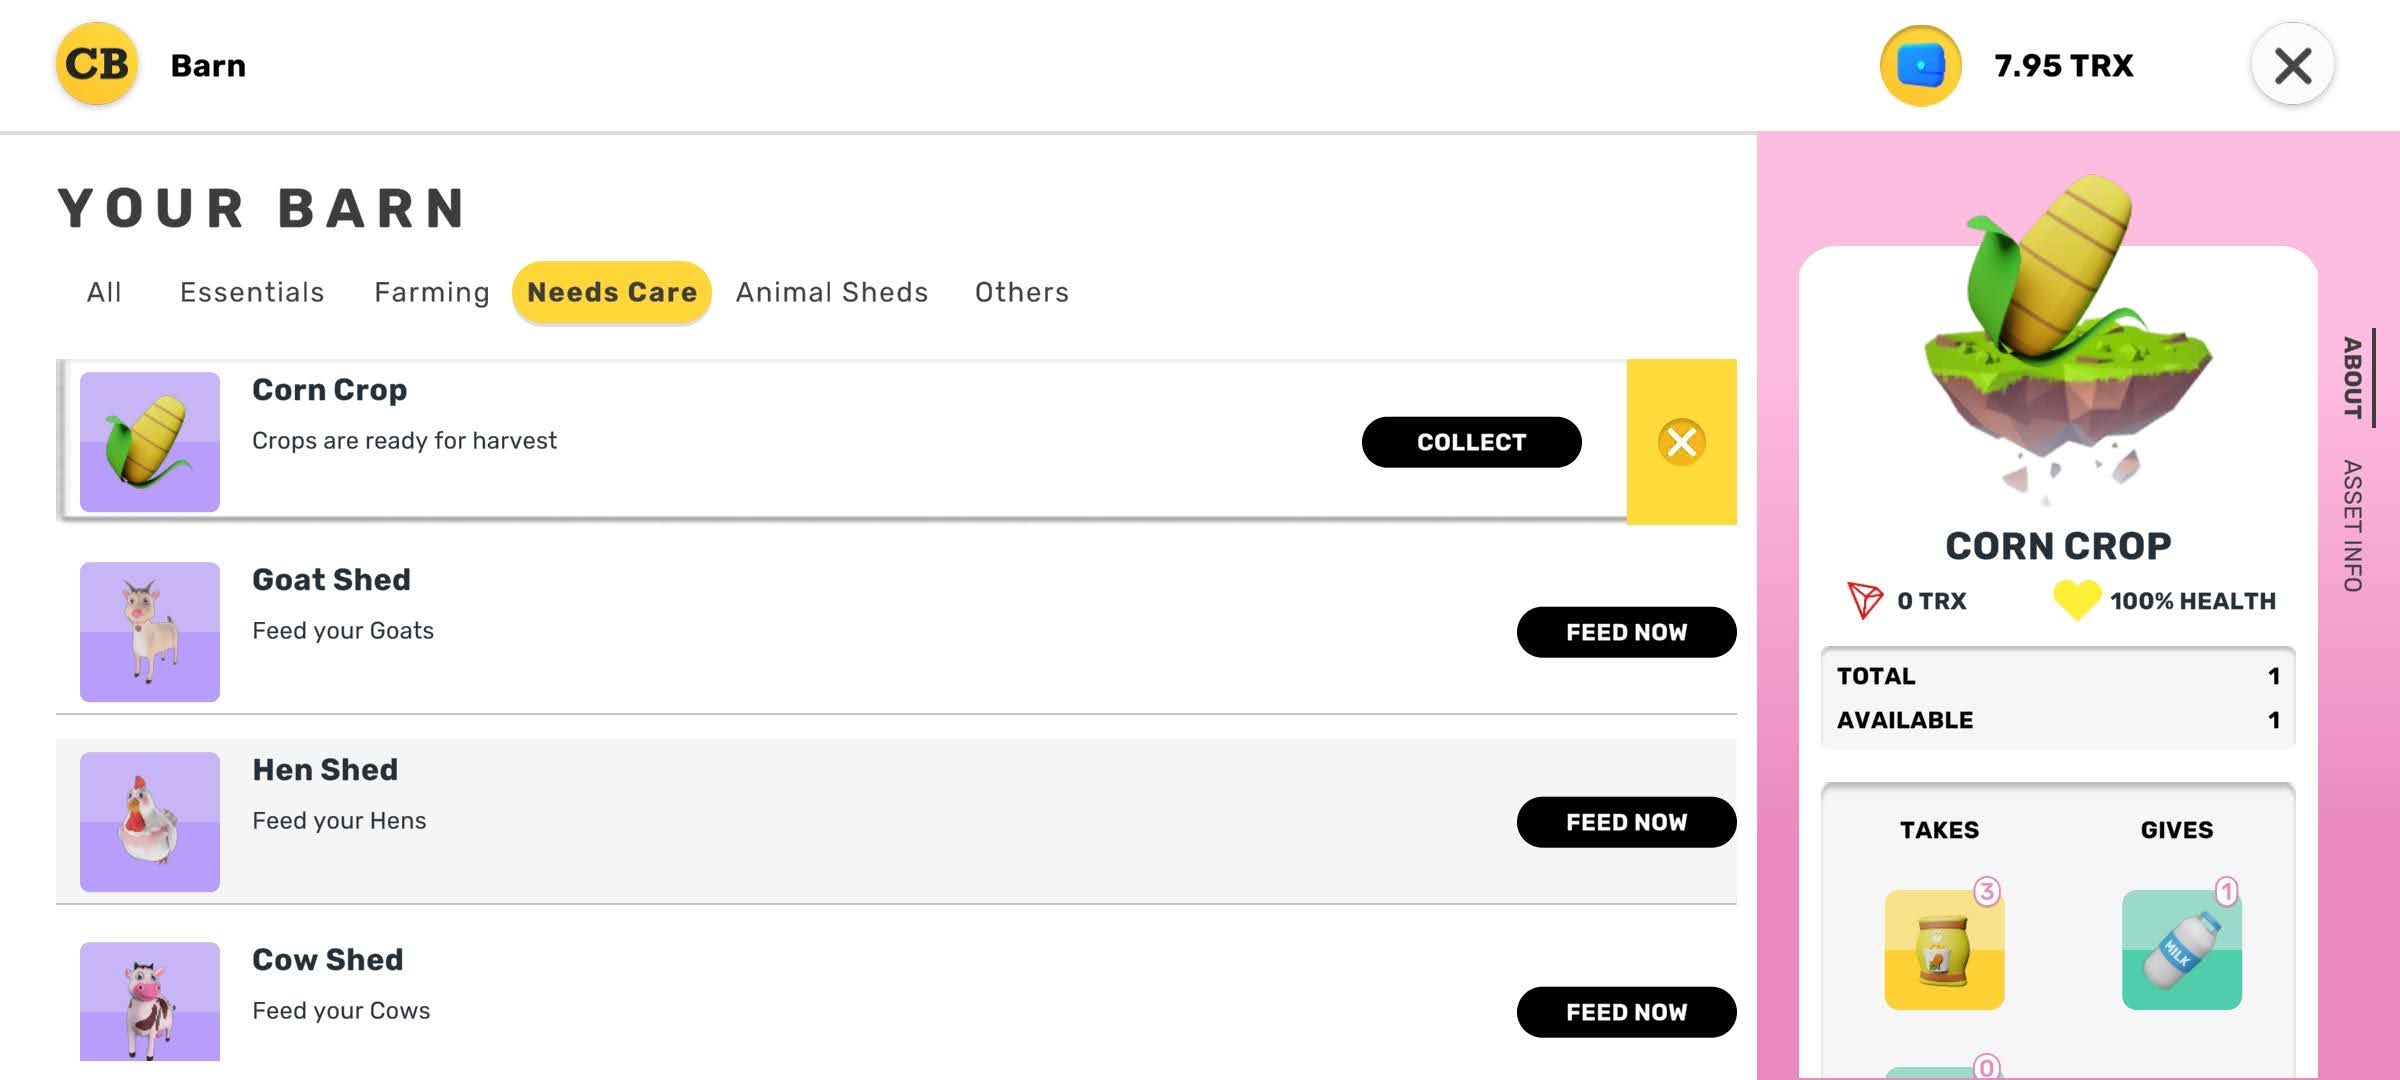
Task: Collect the Corn Crop harvest
Action: 1471,442
